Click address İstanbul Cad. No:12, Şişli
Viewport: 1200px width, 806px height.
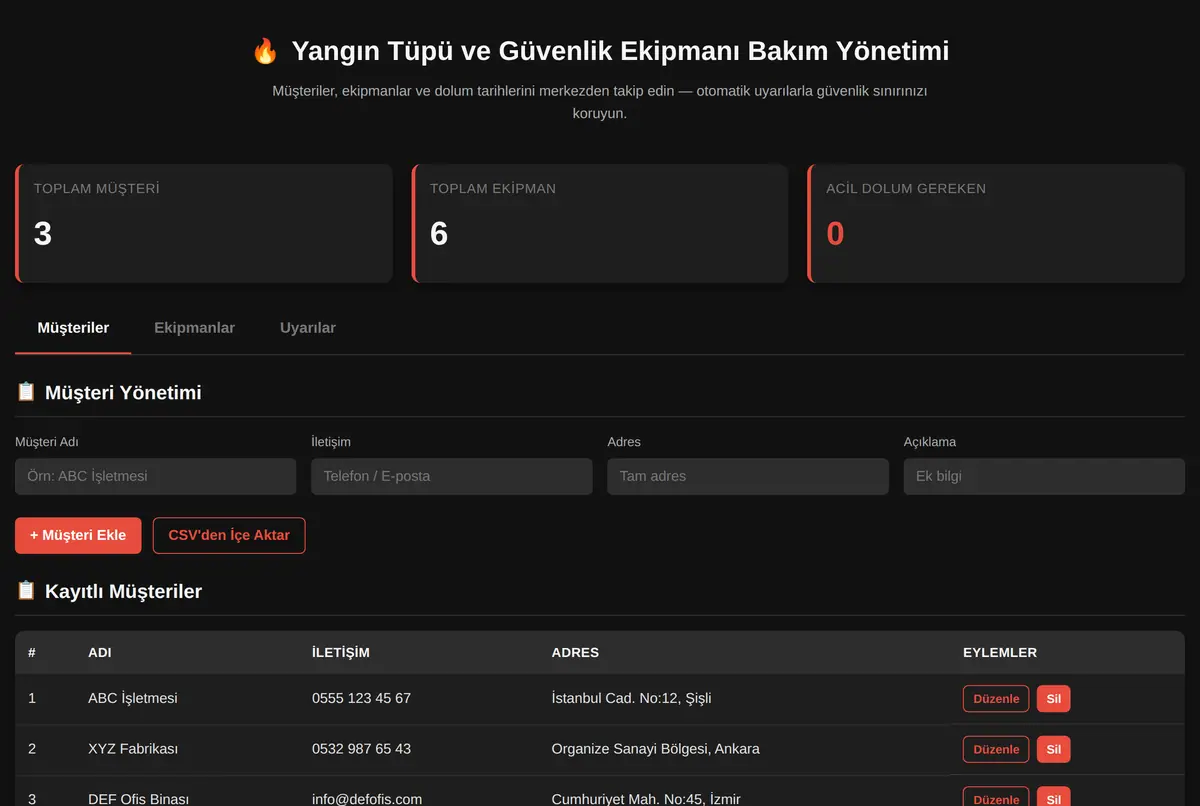point(631,698)
